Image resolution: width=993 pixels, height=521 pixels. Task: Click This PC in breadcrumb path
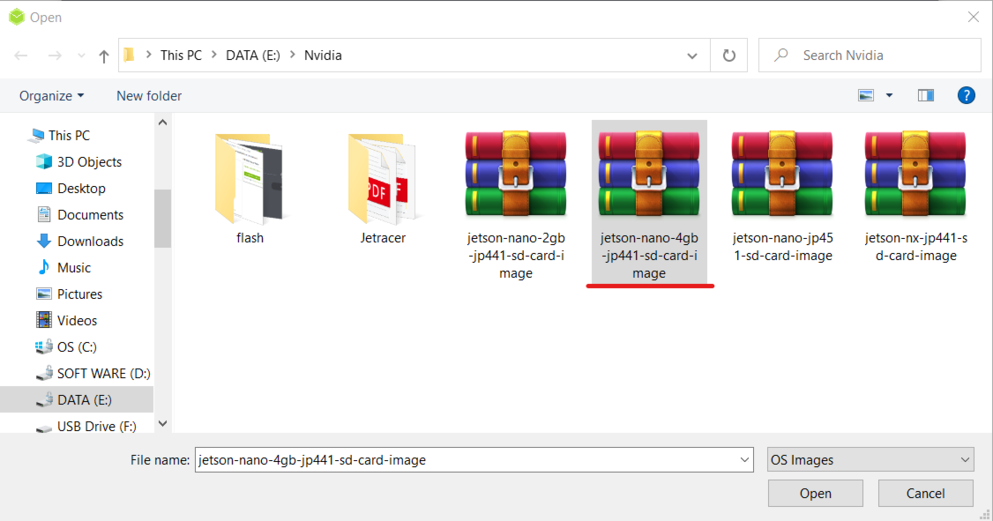(x=181, y=55)
